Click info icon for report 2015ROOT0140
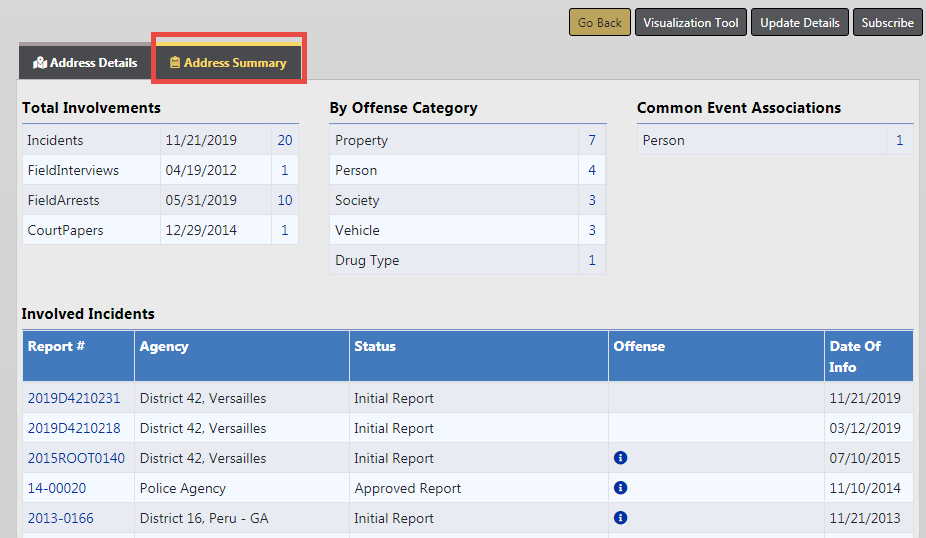Screen dimensions: 926x538 [620, 458]
